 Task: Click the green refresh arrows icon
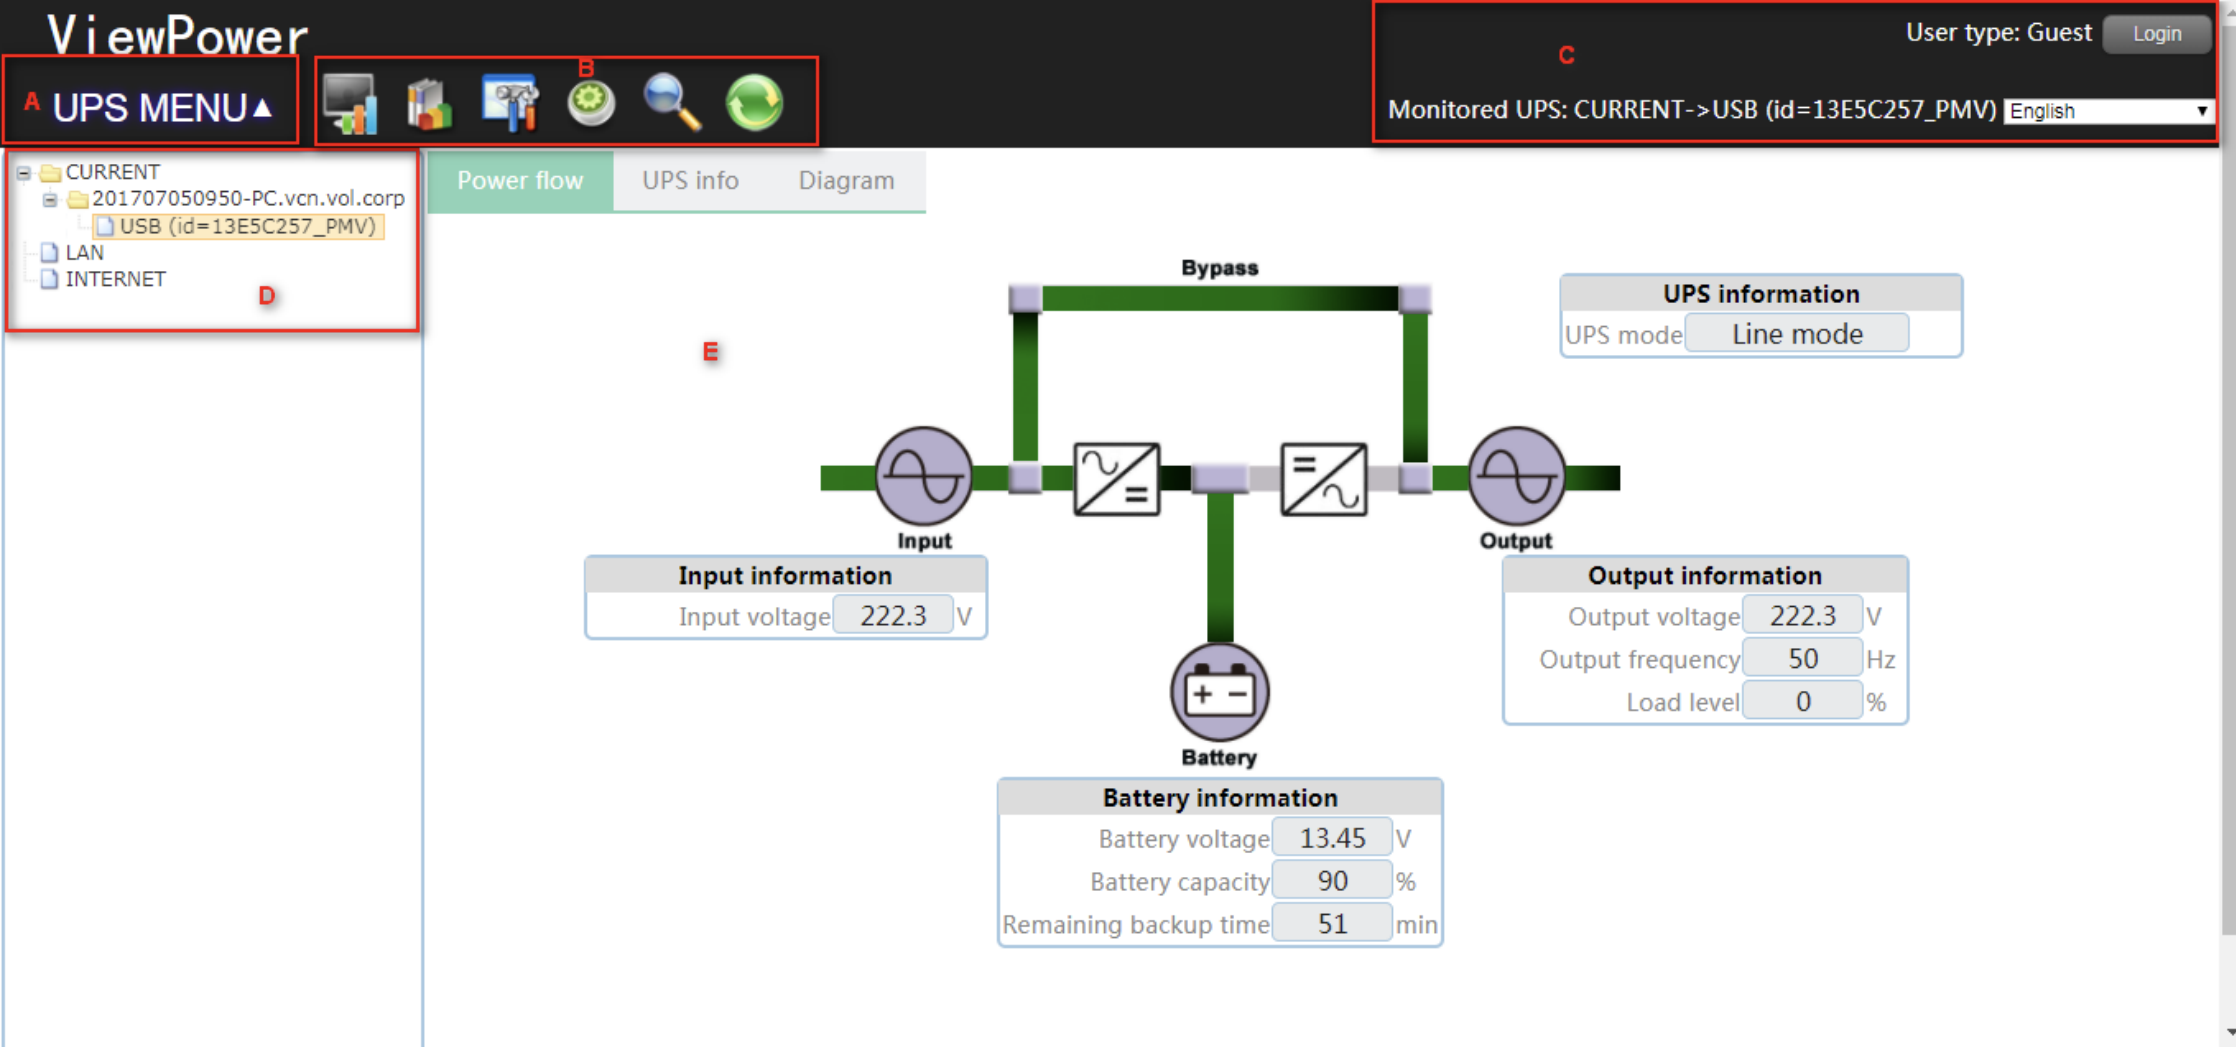tap(754, 103)
